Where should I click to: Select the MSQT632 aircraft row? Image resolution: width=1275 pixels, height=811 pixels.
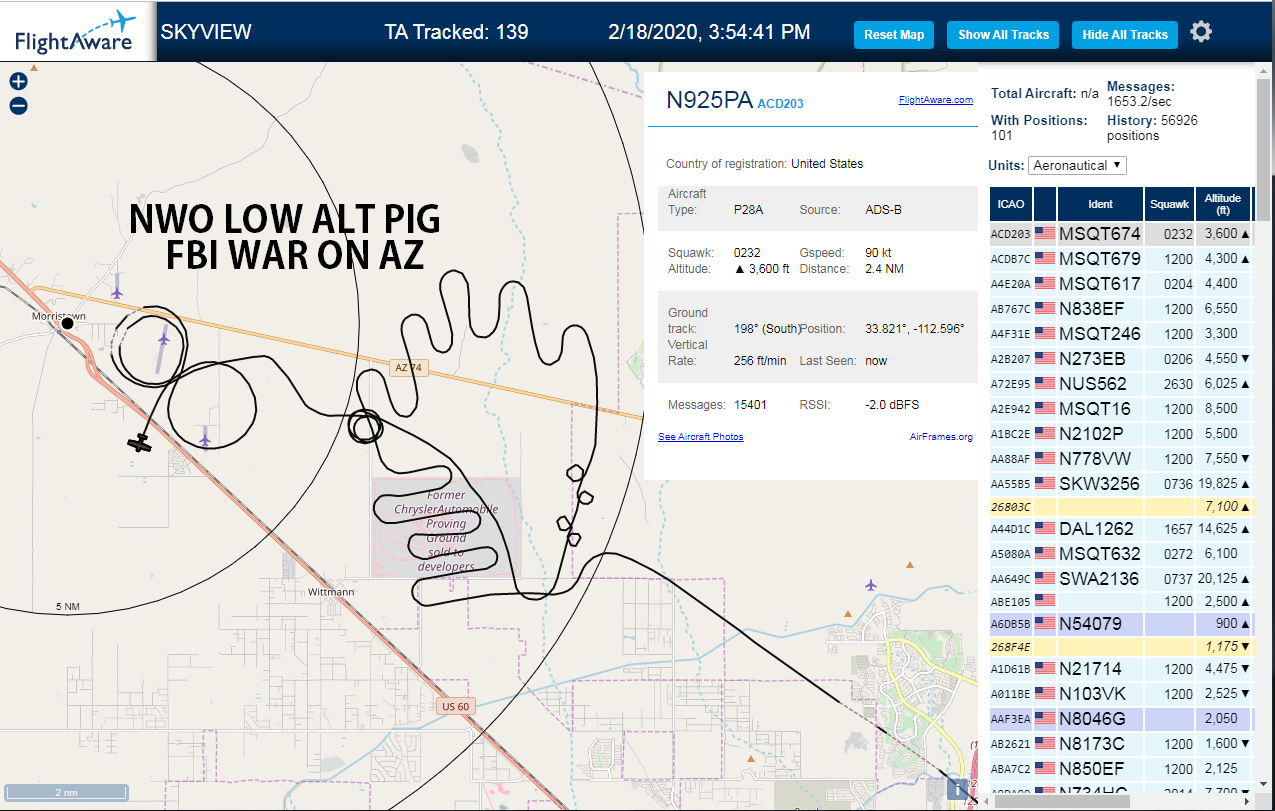click(x=1121, y=554)
